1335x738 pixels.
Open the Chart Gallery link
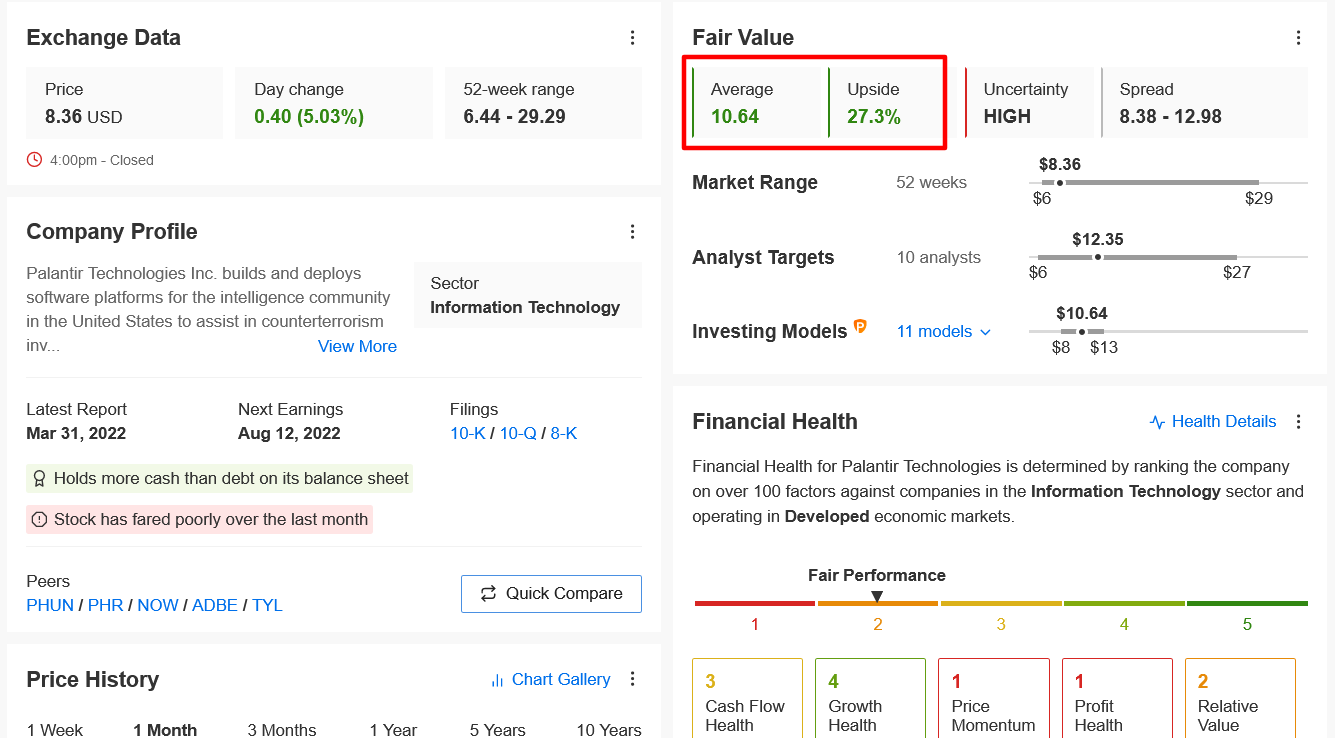point(561,680)
